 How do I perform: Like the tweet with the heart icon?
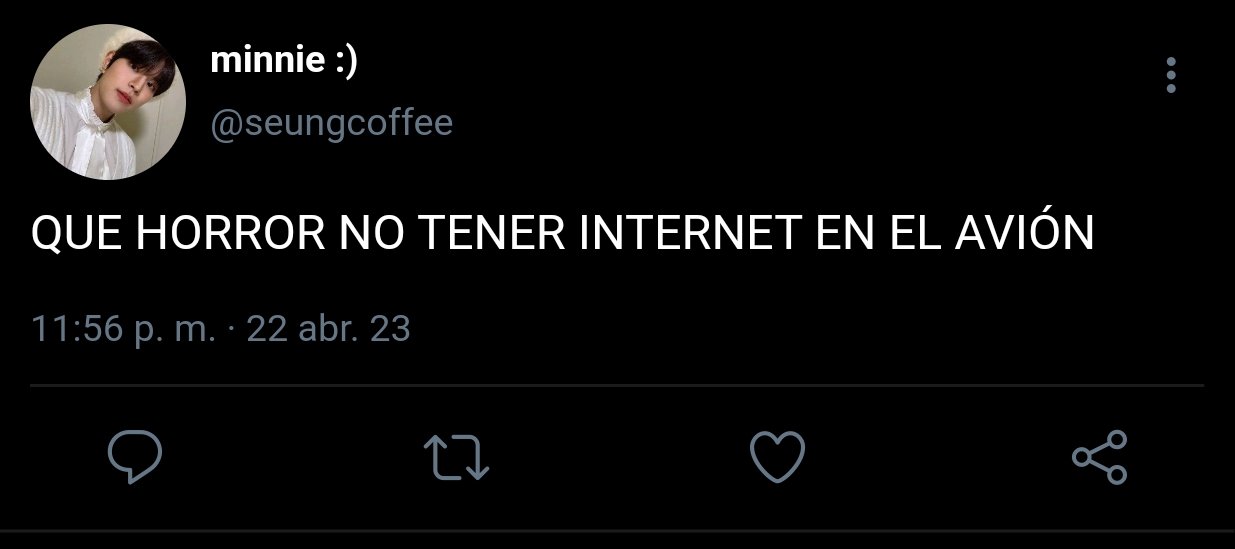[x=777, y=457]
